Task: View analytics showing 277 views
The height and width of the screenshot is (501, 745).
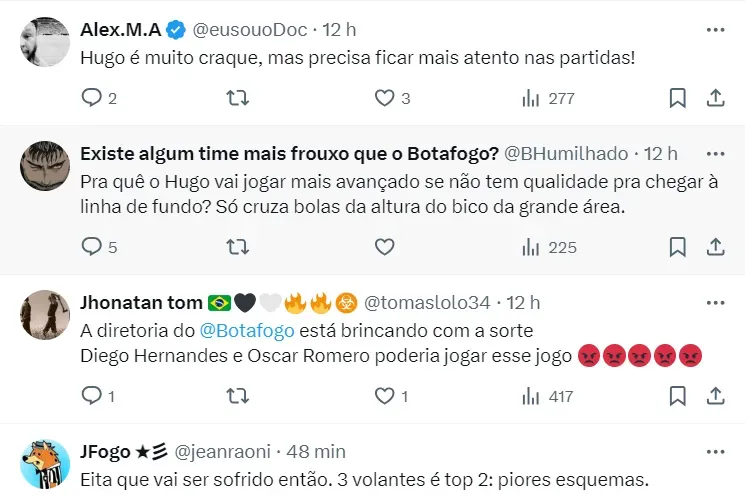Action: [548, 98]
